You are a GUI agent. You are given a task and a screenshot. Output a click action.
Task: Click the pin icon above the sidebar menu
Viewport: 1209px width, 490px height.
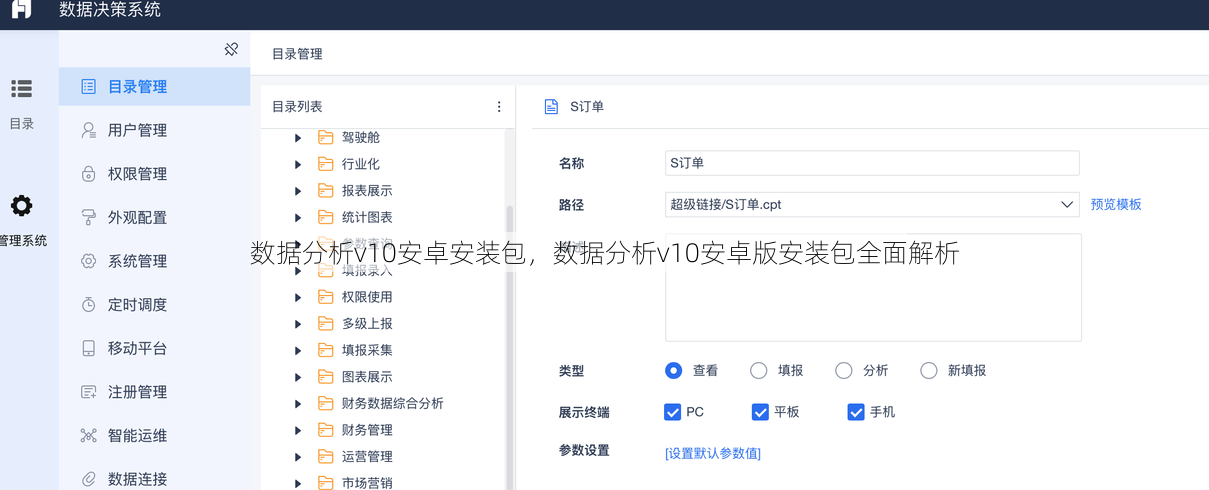click(231, 49)
